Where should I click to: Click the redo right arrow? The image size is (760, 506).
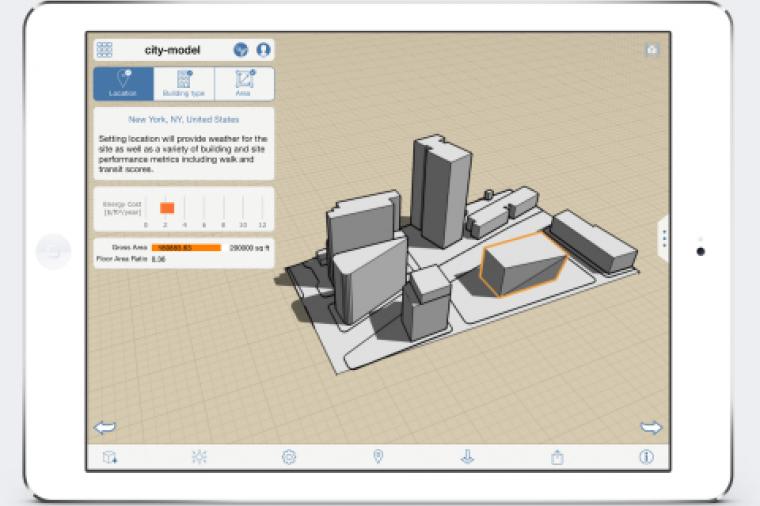[x=651, y=427]
